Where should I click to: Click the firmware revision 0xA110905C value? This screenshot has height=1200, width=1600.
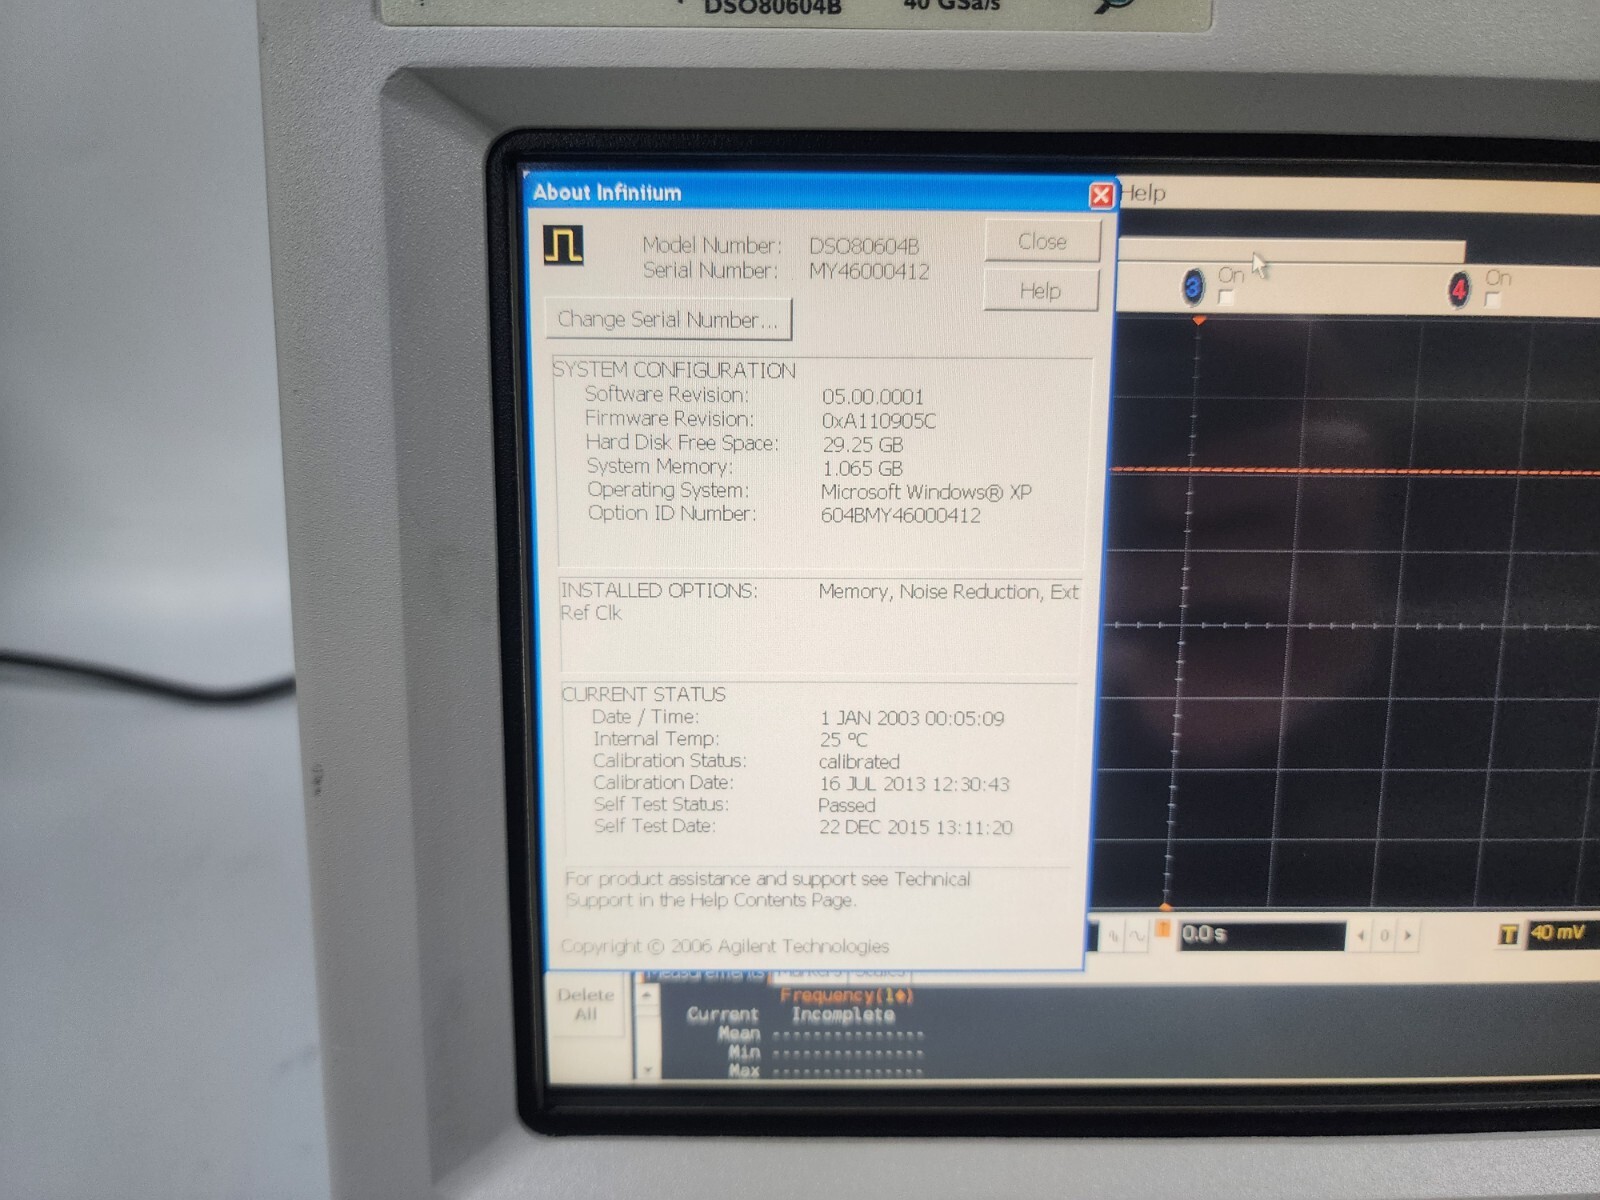(879, 421)
